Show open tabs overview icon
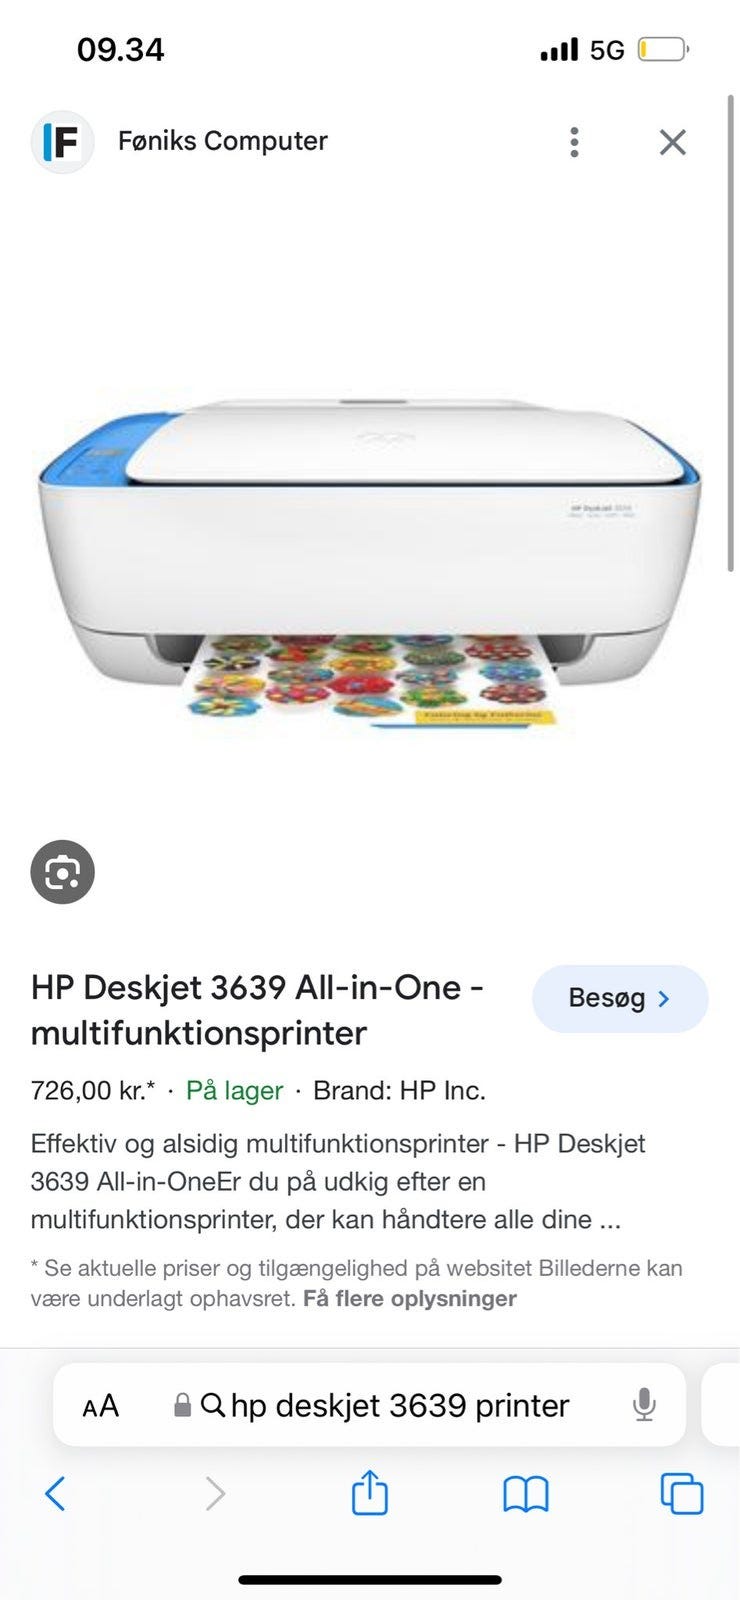Image resolution: width=740 pixels, height=1600 pixels. click(x=682, y=1494)
